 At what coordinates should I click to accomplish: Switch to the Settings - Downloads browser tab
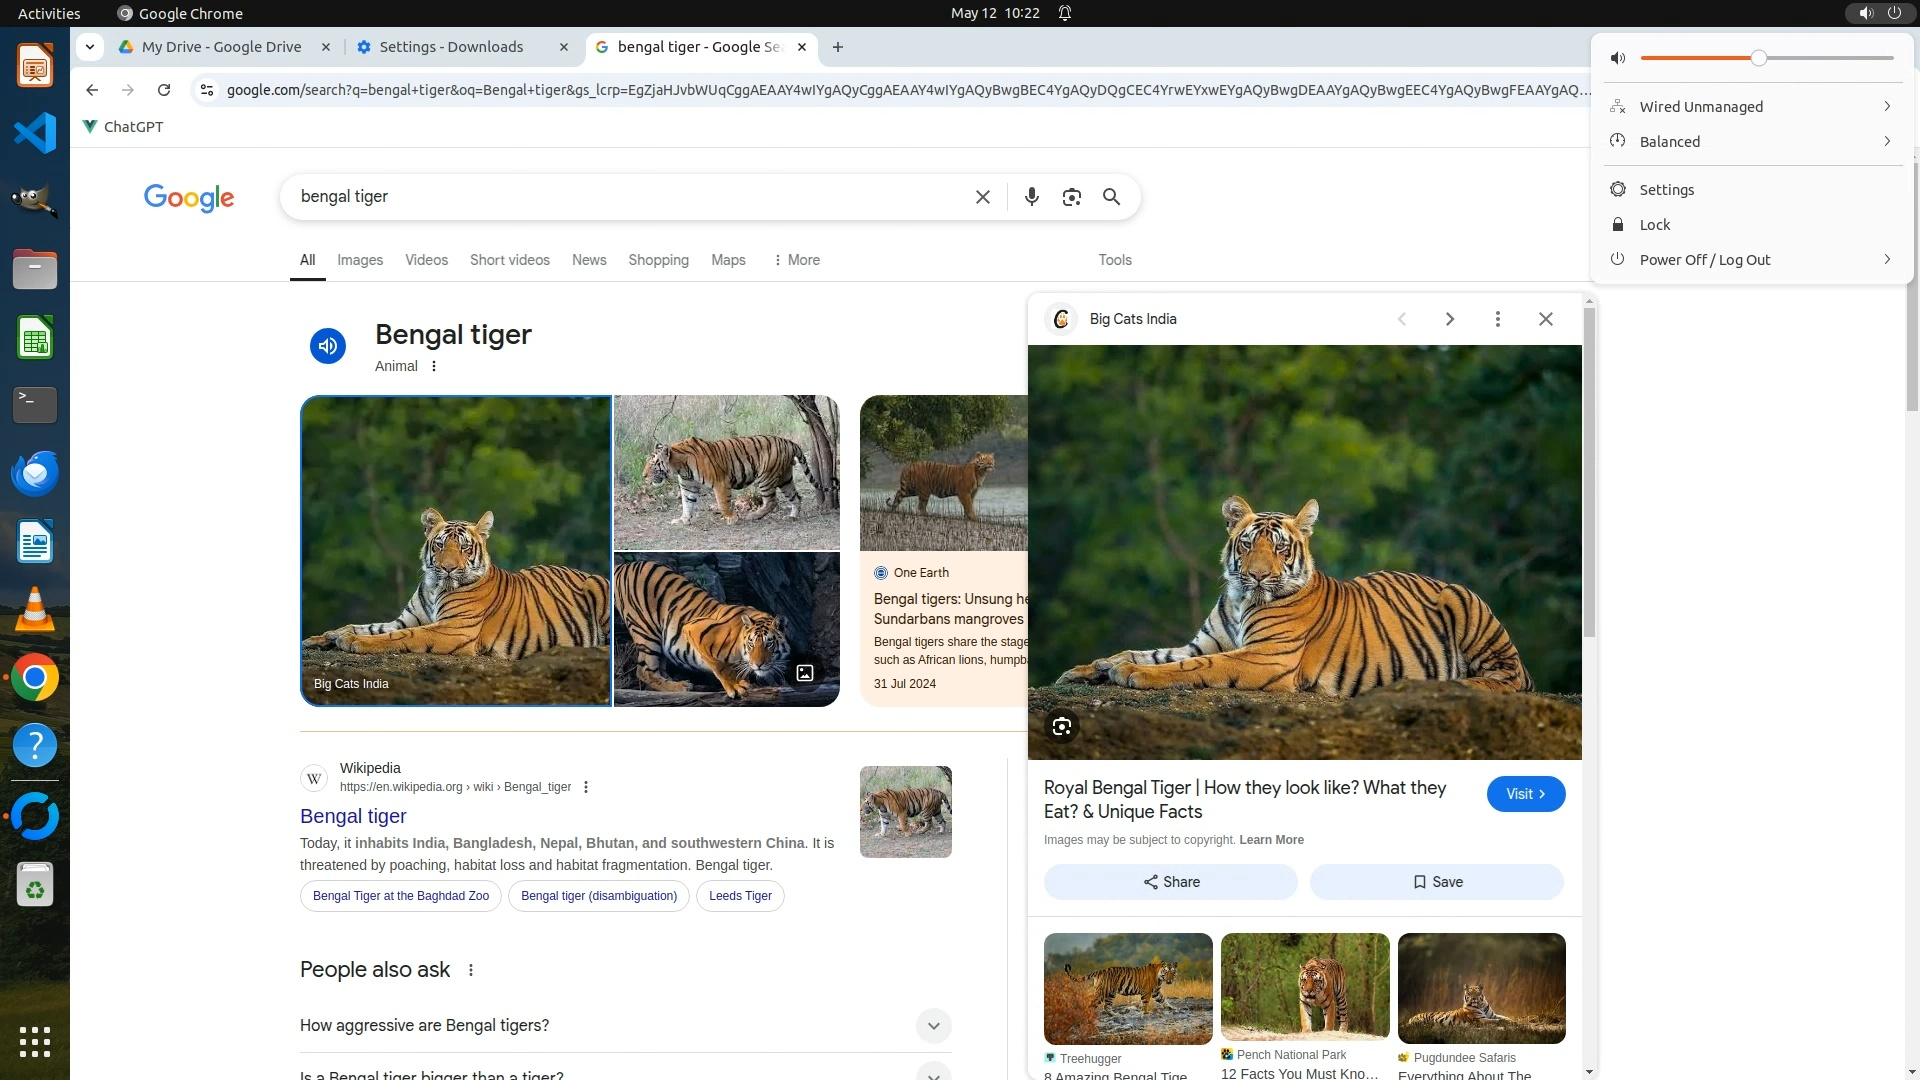(450, 47)
